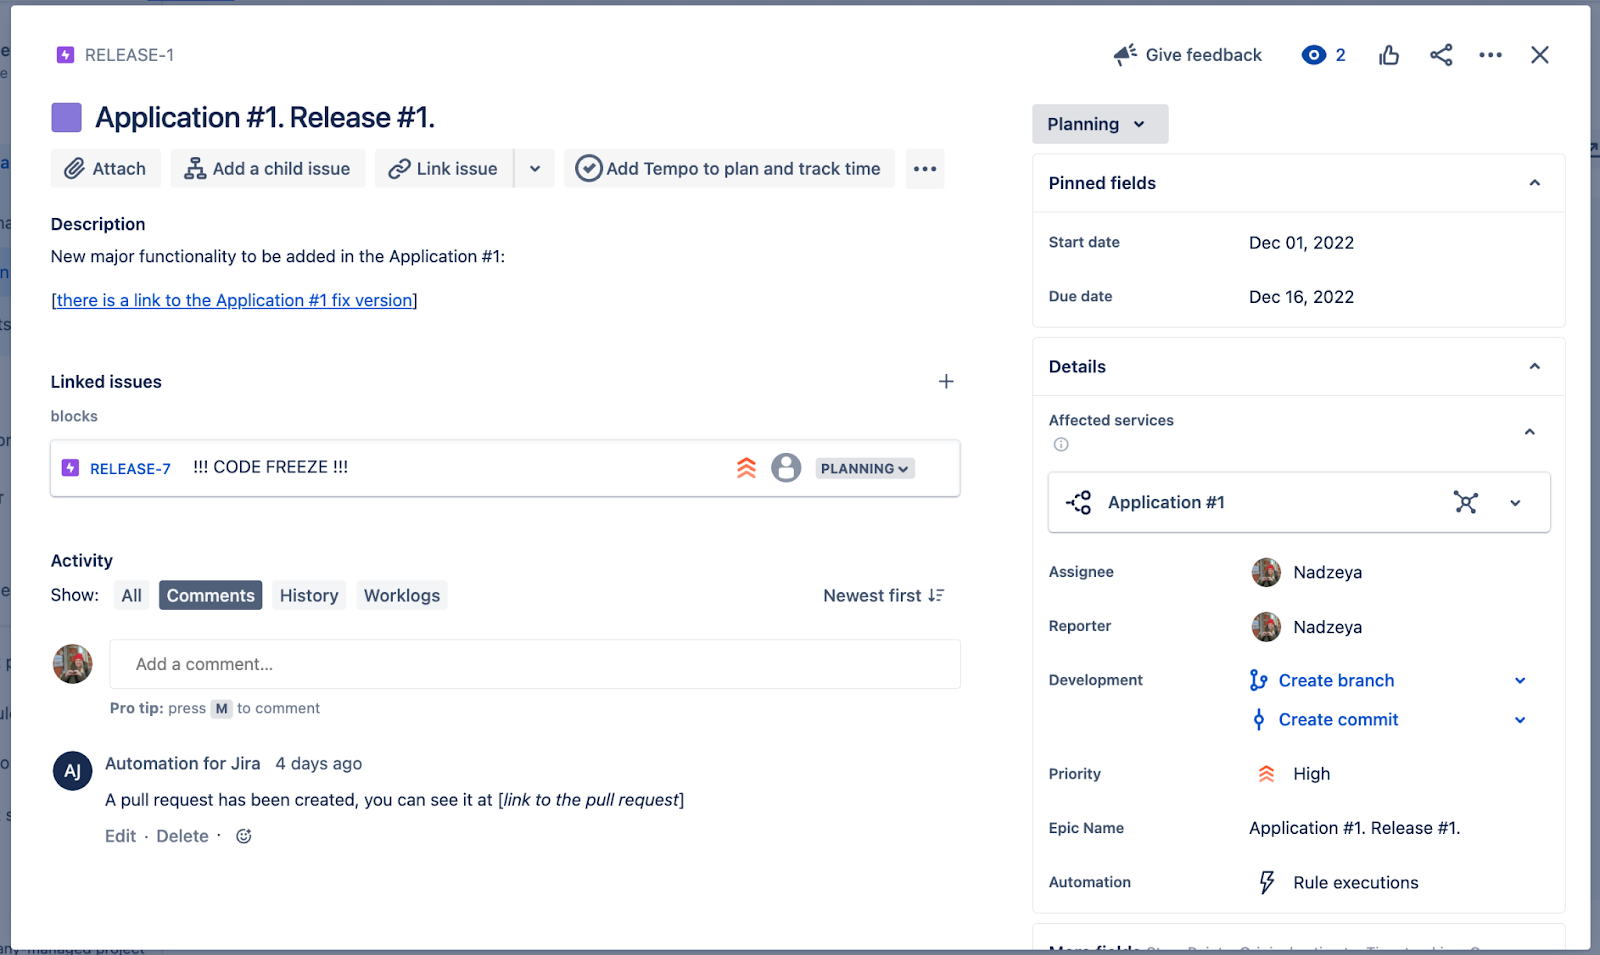This screenshot has height=955, width=1600.
Task: Click the Create commit icon
Action: pos(1259,720)
